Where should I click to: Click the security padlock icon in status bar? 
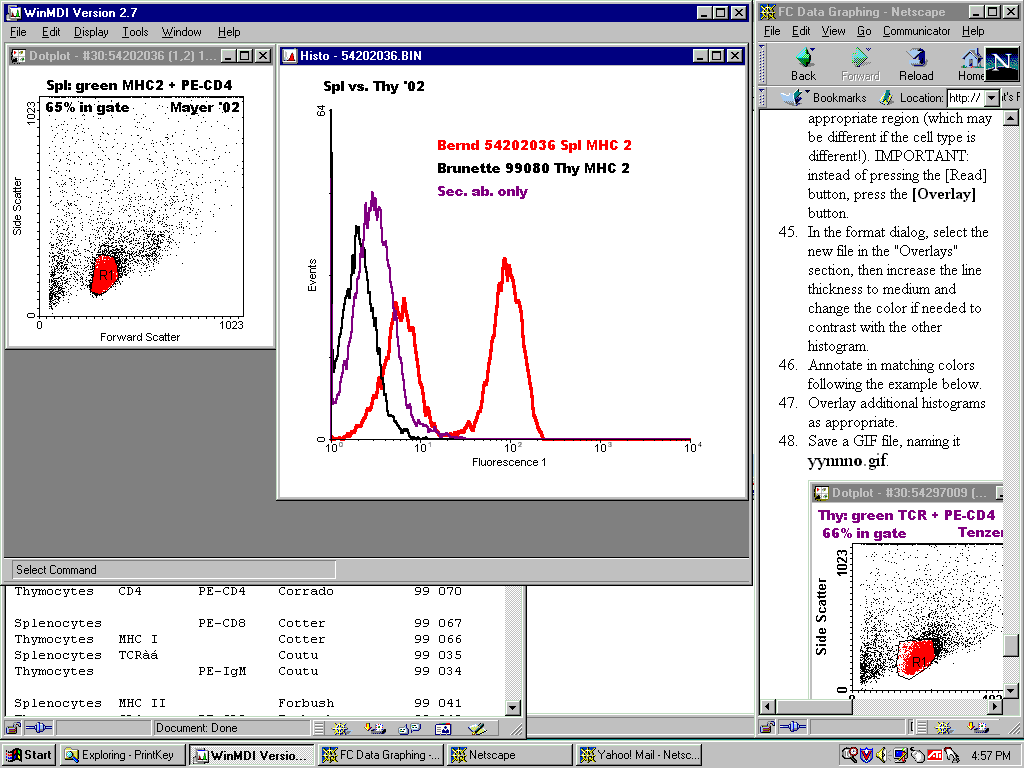click(13, 728)
